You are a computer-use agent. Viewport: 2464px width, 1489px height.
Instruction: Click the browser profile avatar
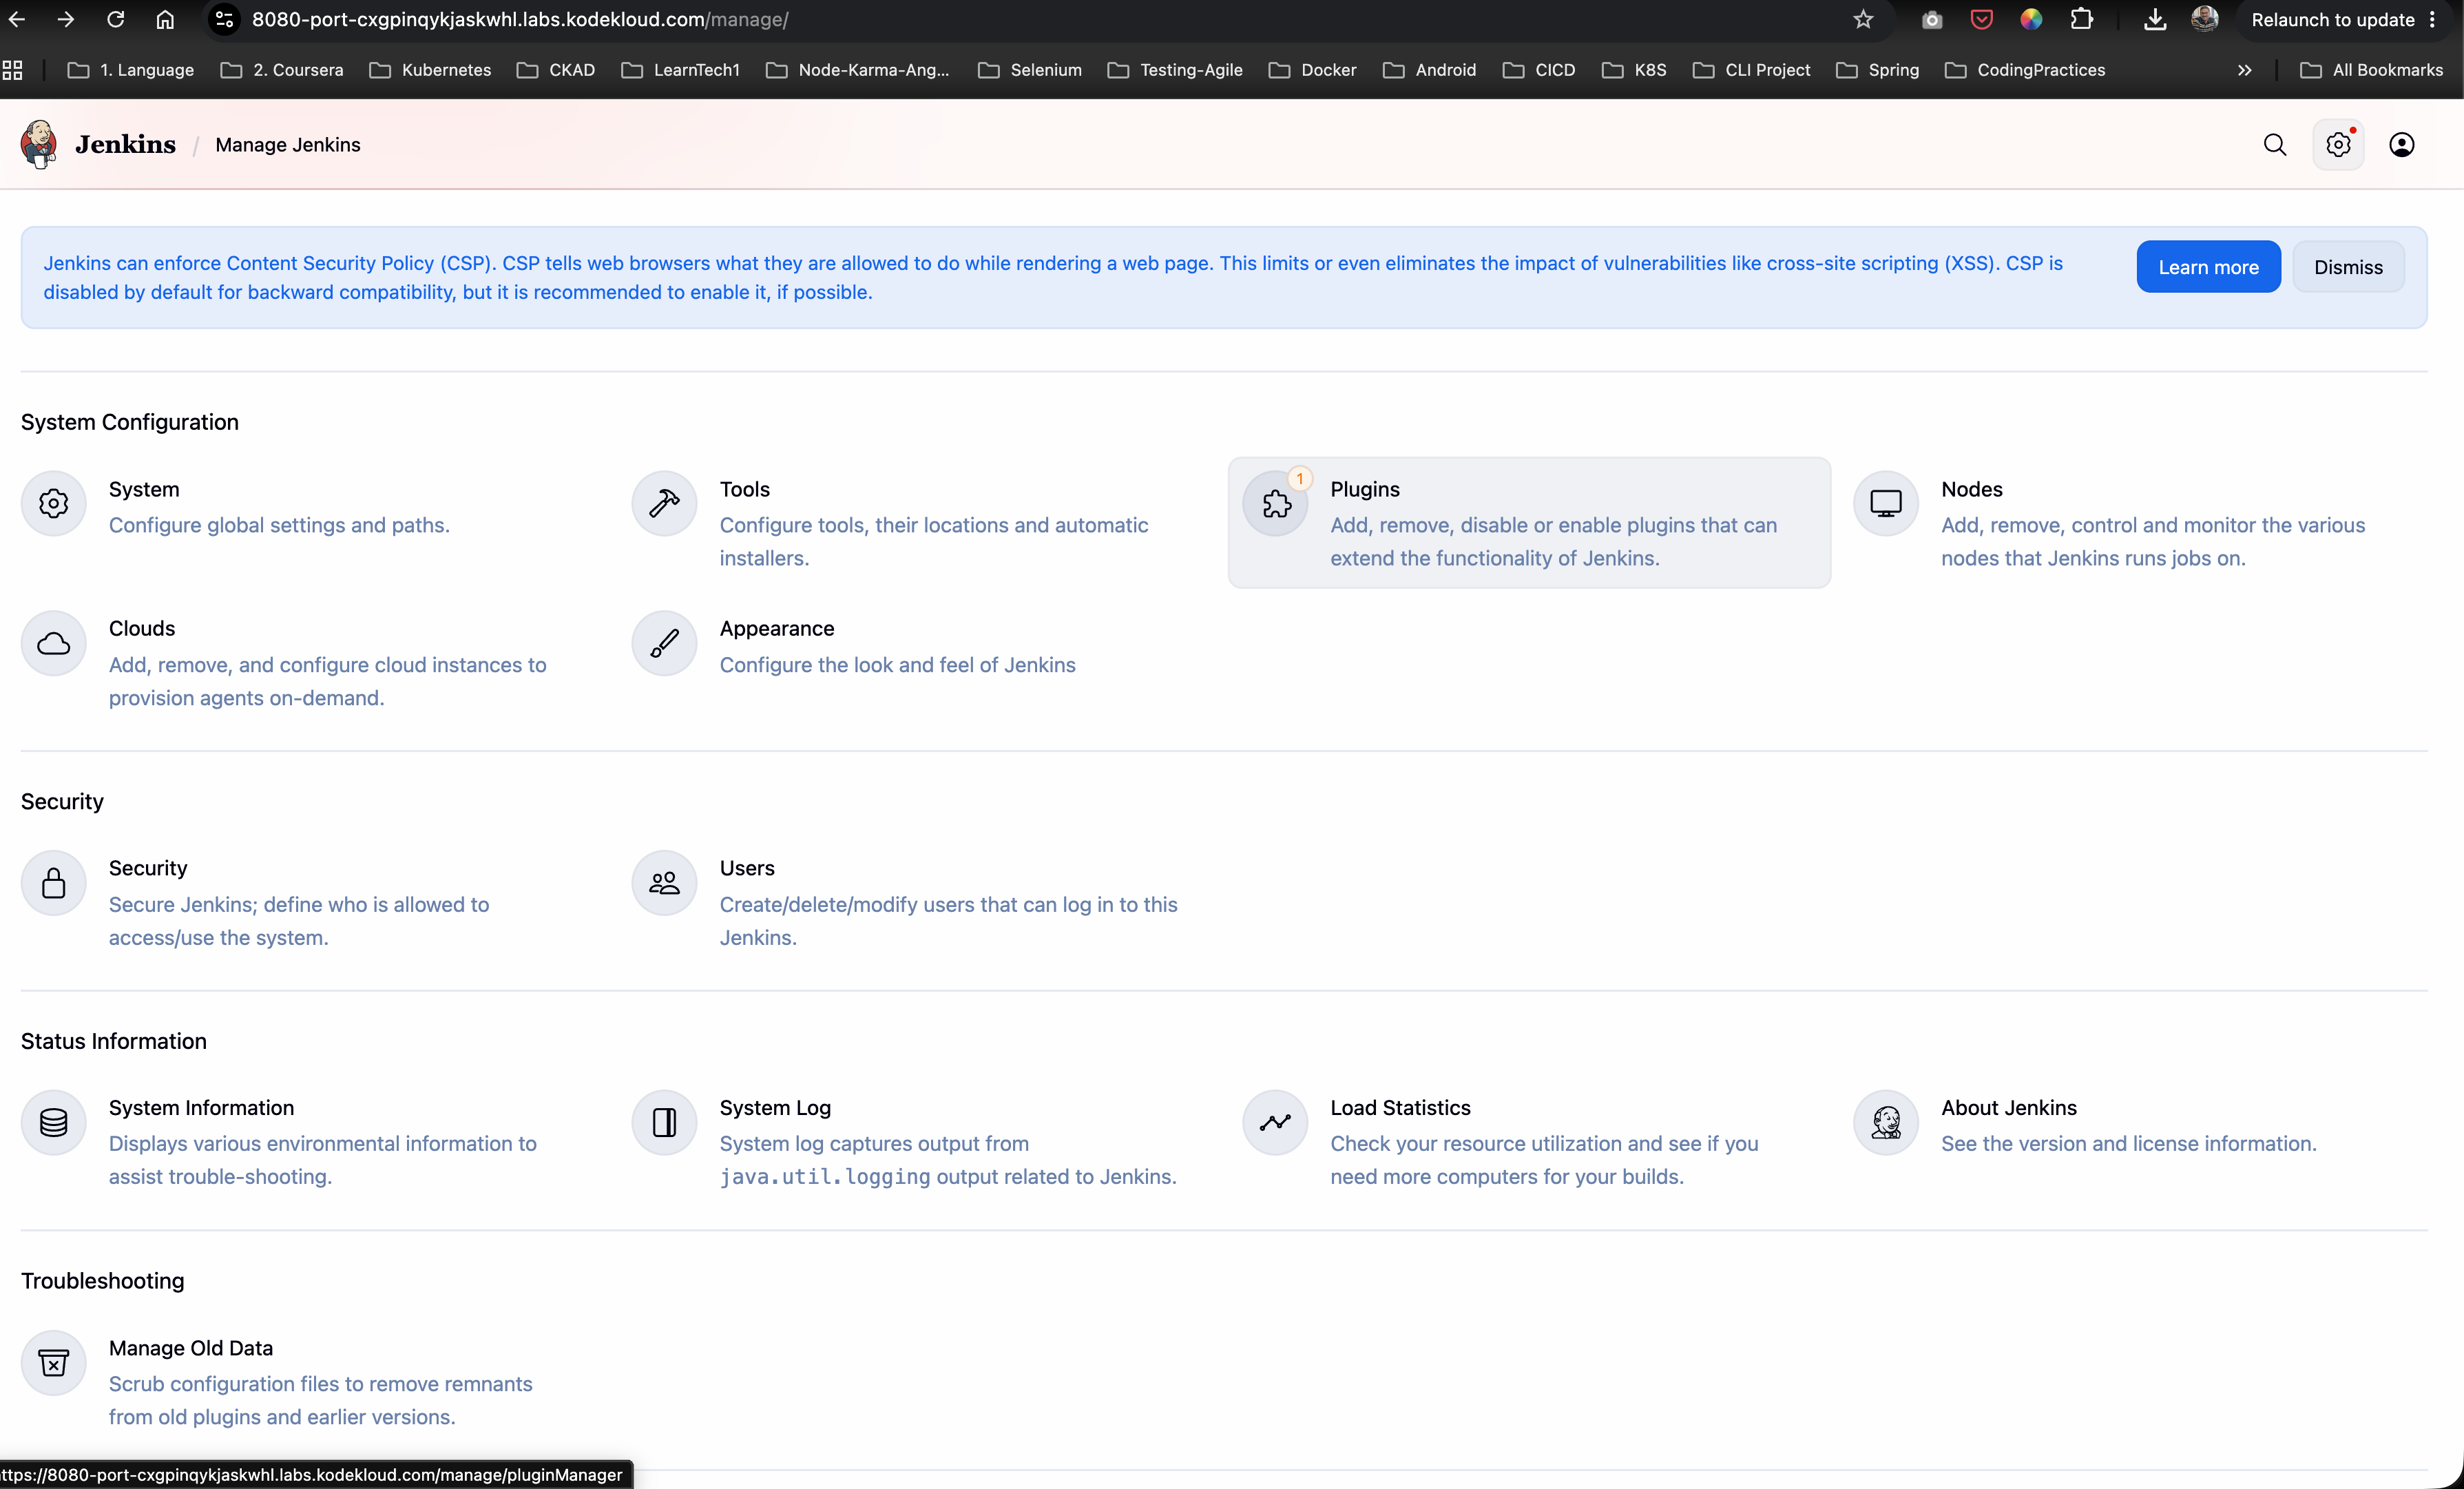[x=2204, y=19]
